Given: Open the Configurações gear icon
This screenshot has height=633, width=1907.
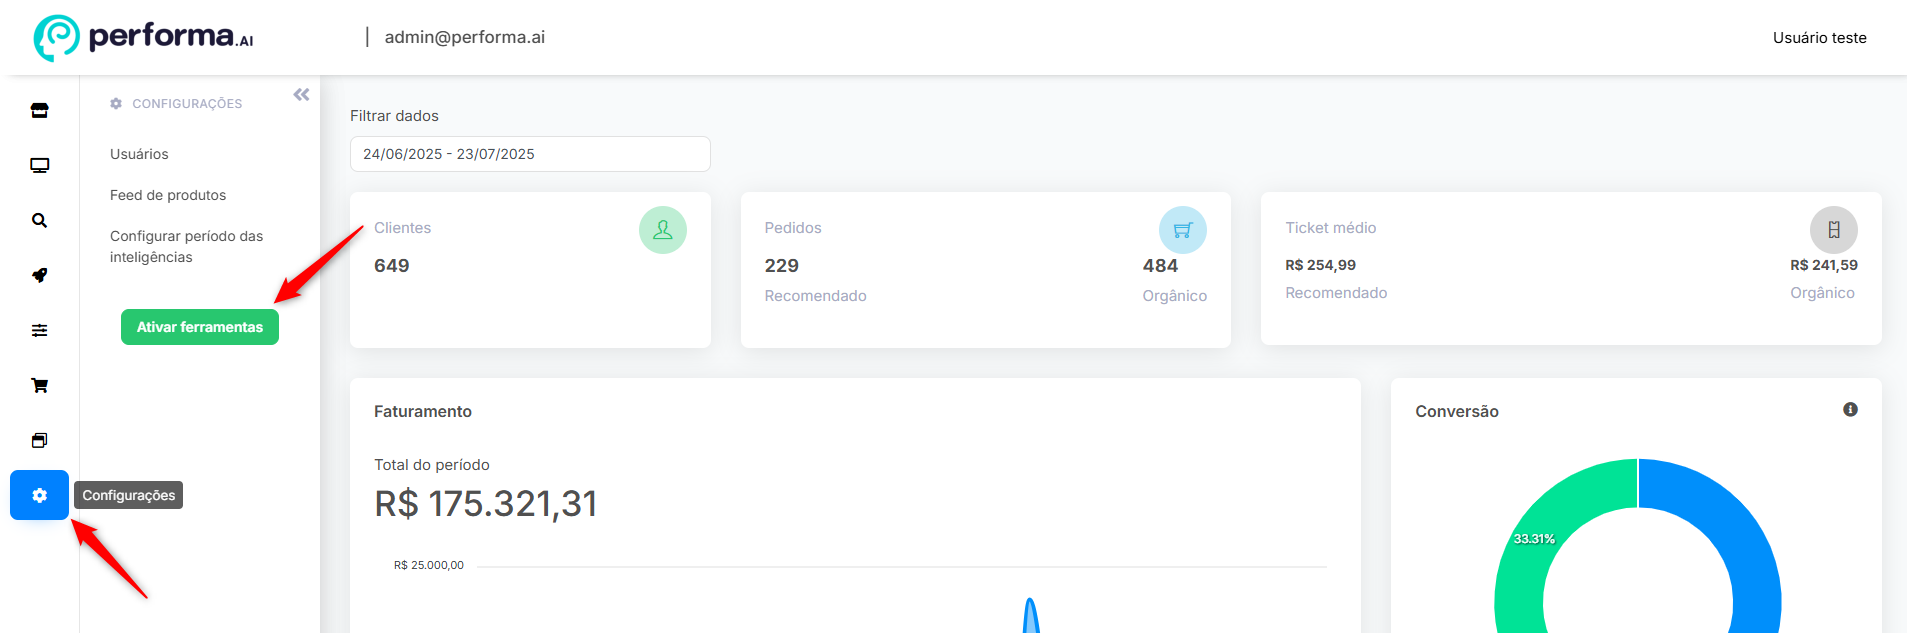Looking at the screenshot, I should pyautogui.click(x=39, y=495).
